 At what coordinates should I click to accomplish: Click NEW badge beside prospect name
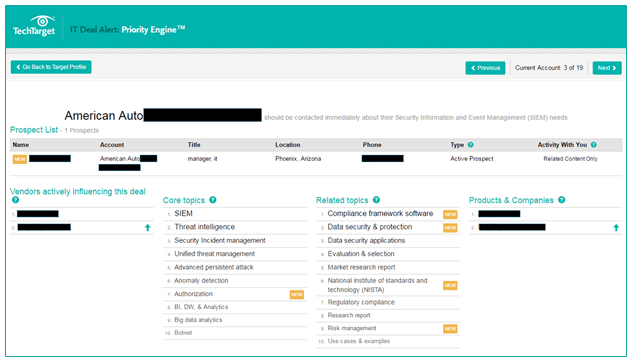click(x=20, y=159)
